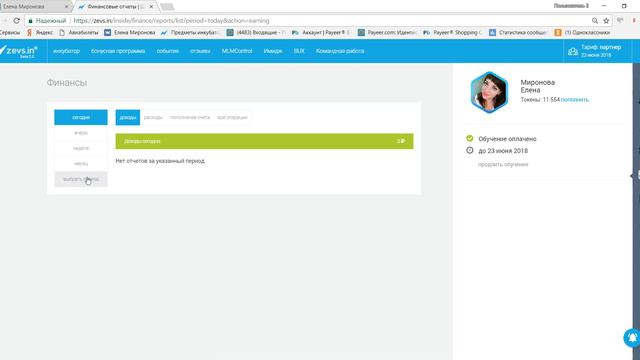
Task: Open the BUX menu item
Action: pyautogui.click(x=299, y=51)
